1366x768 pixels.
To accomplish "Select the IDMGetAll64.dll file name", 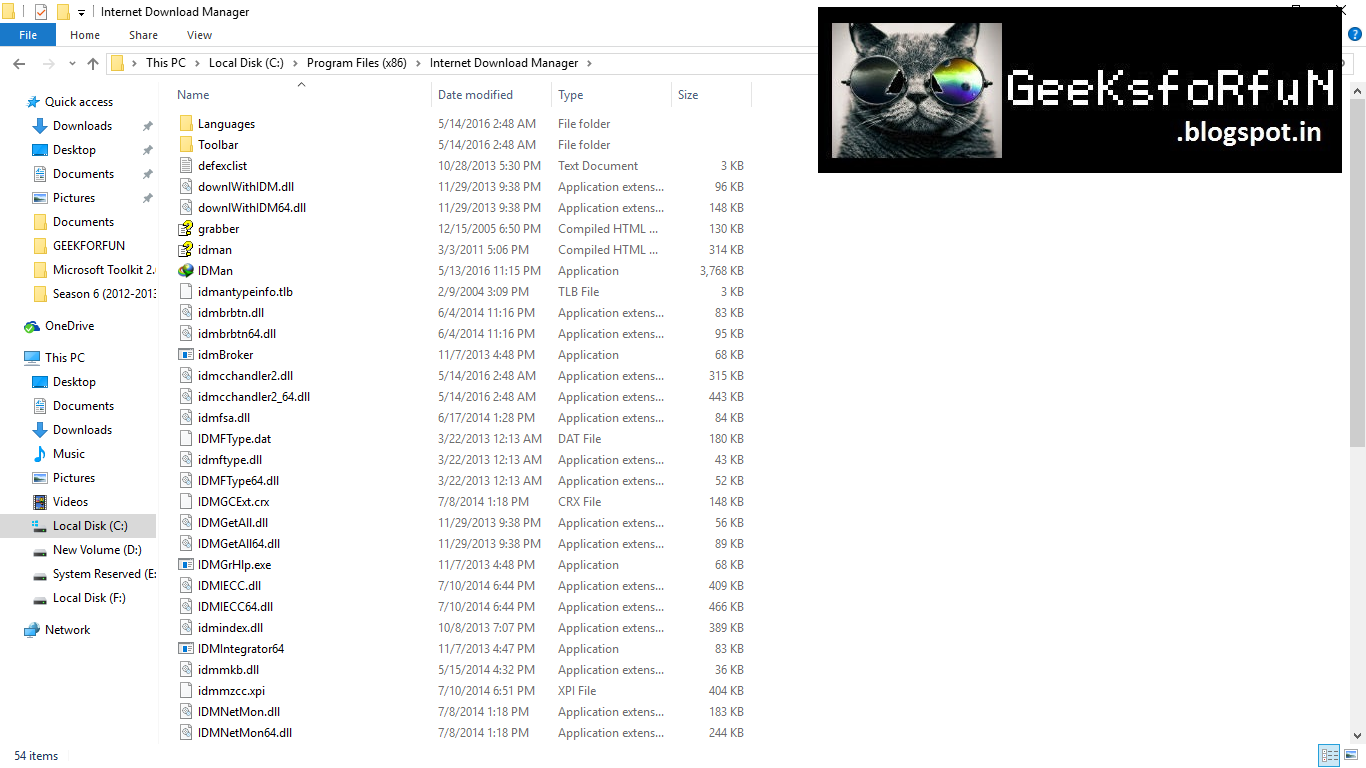I will pos(239,544).
